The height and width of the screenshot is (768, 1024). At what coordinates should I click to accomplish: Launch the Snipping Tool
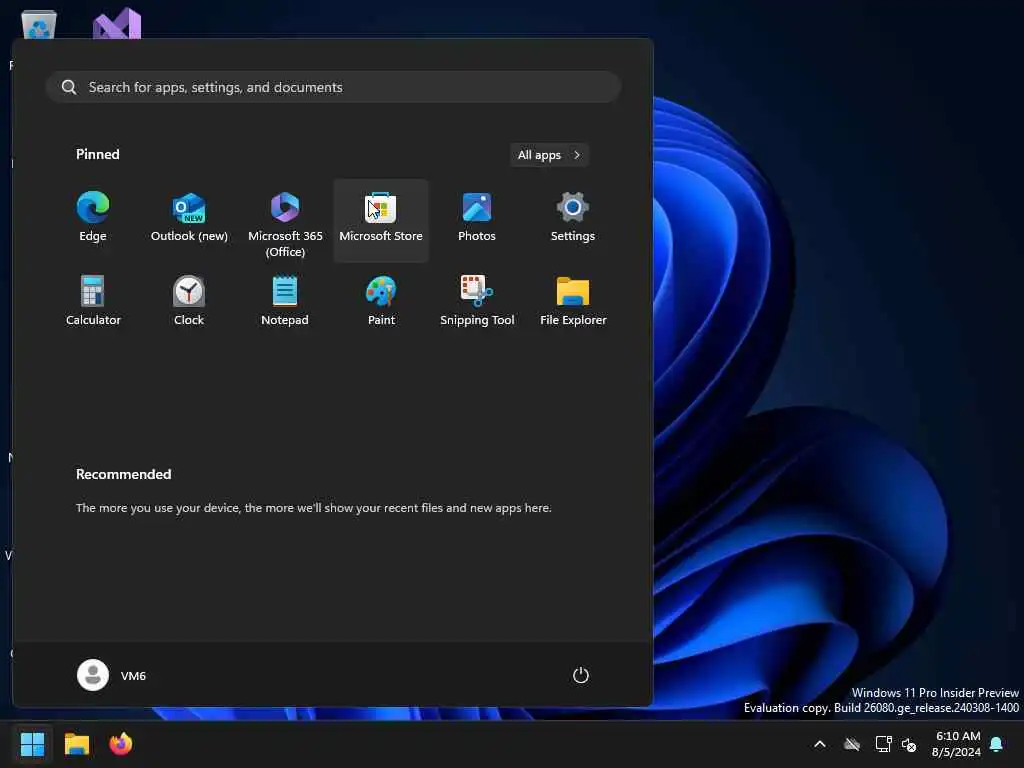pyautogui.click(x=477, y=302)
